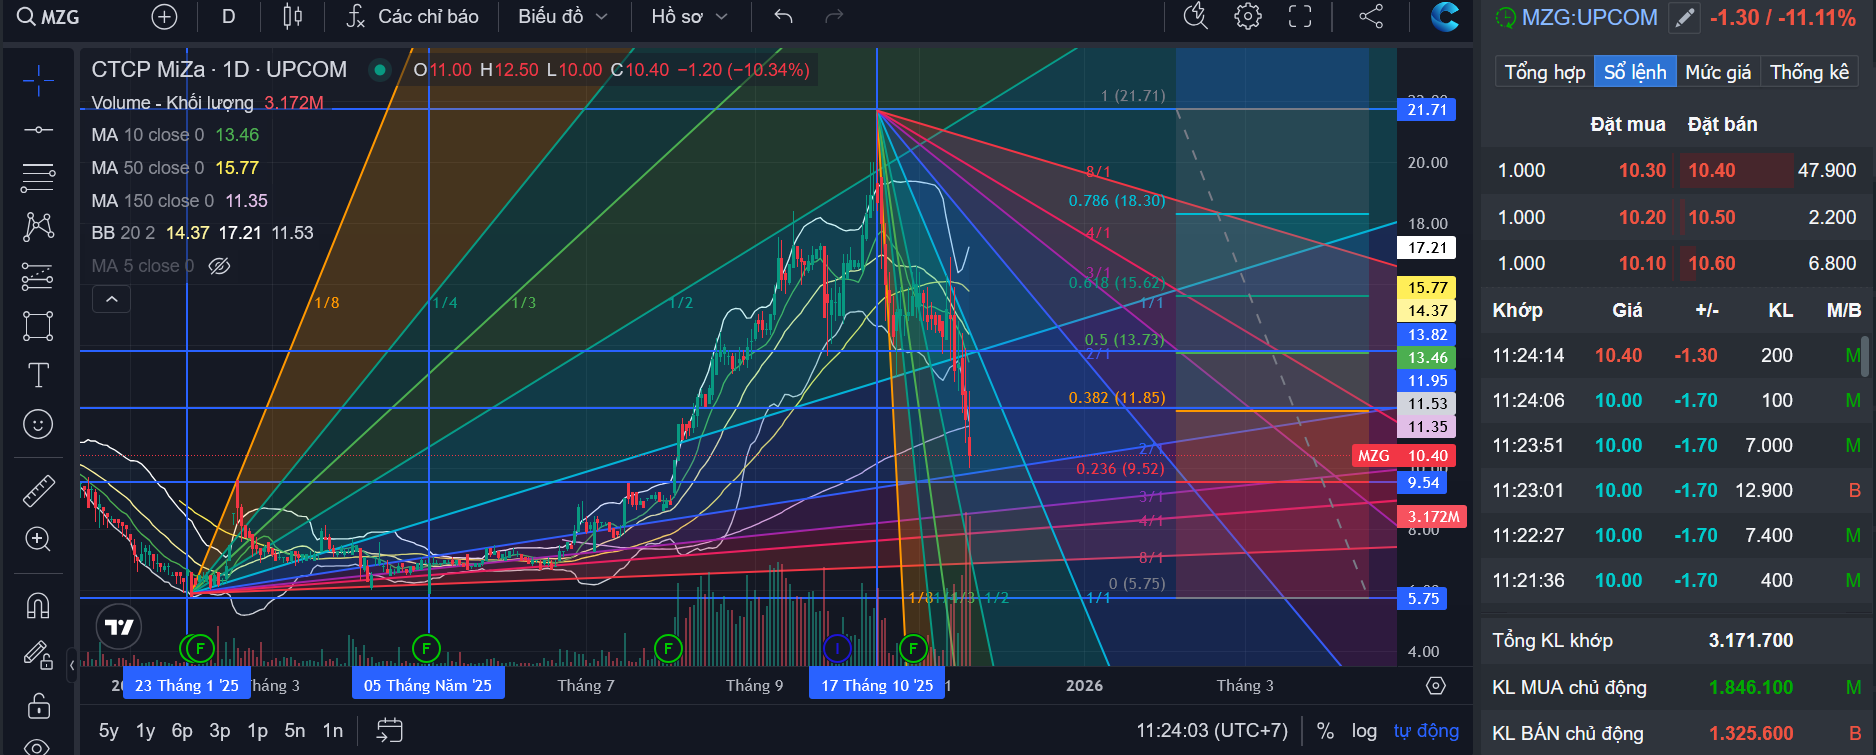Expand the Hồ sơ dropdown

689,17
